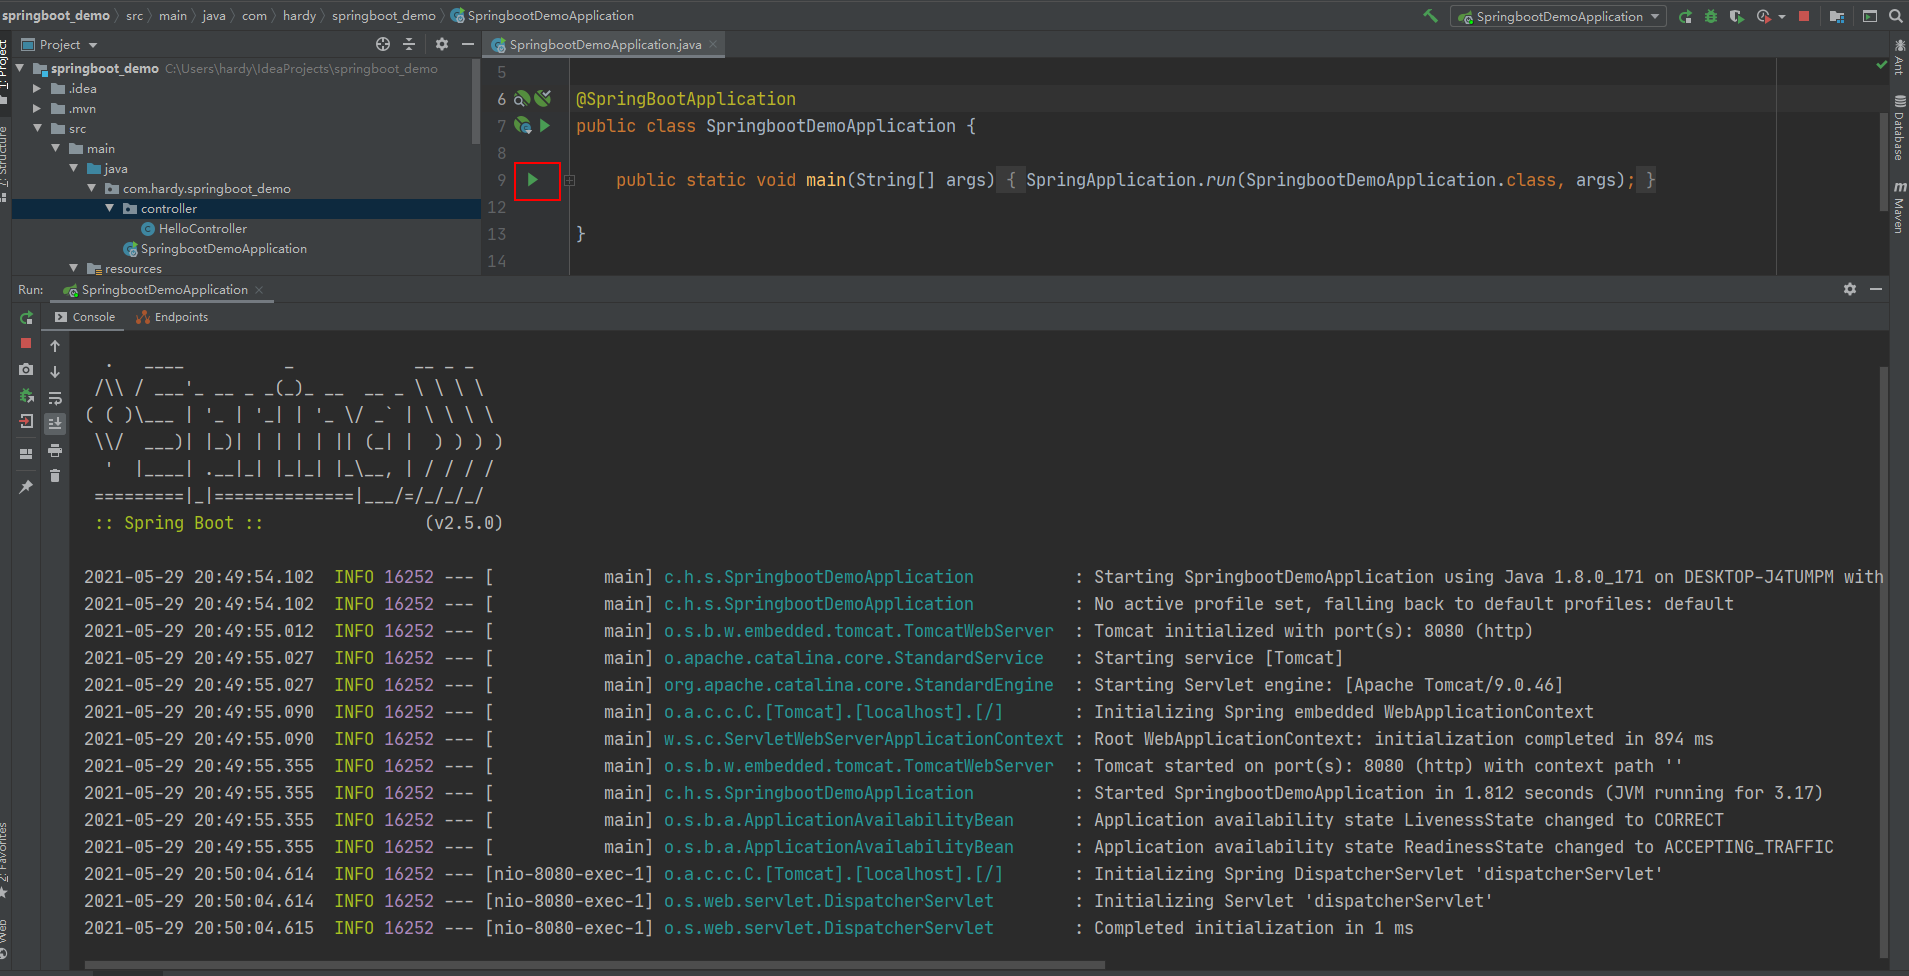The height and width of the screenshot is (976, 1909).
Task: Rerun application from Run panel sidebar
Action: coord(26,318)
